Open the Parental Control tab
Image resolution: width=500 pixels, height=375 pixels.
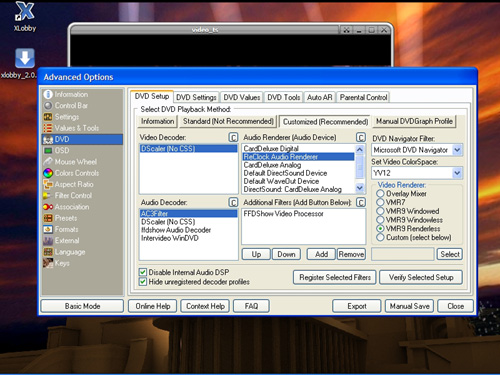(363, 97)
